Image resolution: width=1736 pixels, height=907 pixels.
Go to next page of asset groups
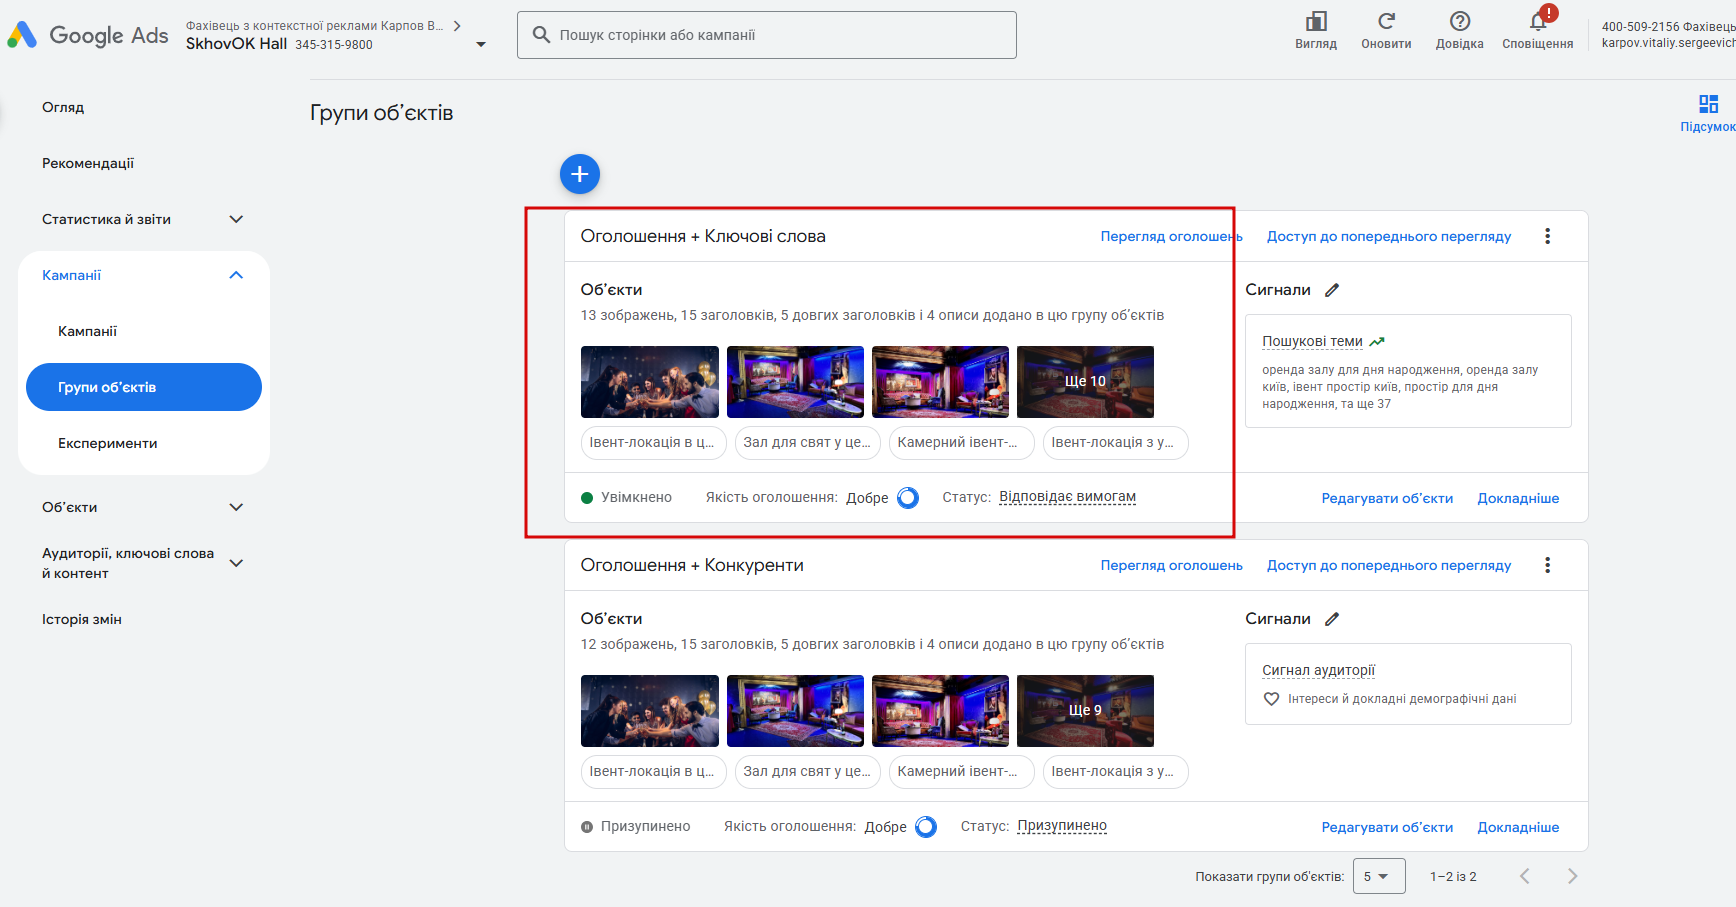pos(1573,876)
